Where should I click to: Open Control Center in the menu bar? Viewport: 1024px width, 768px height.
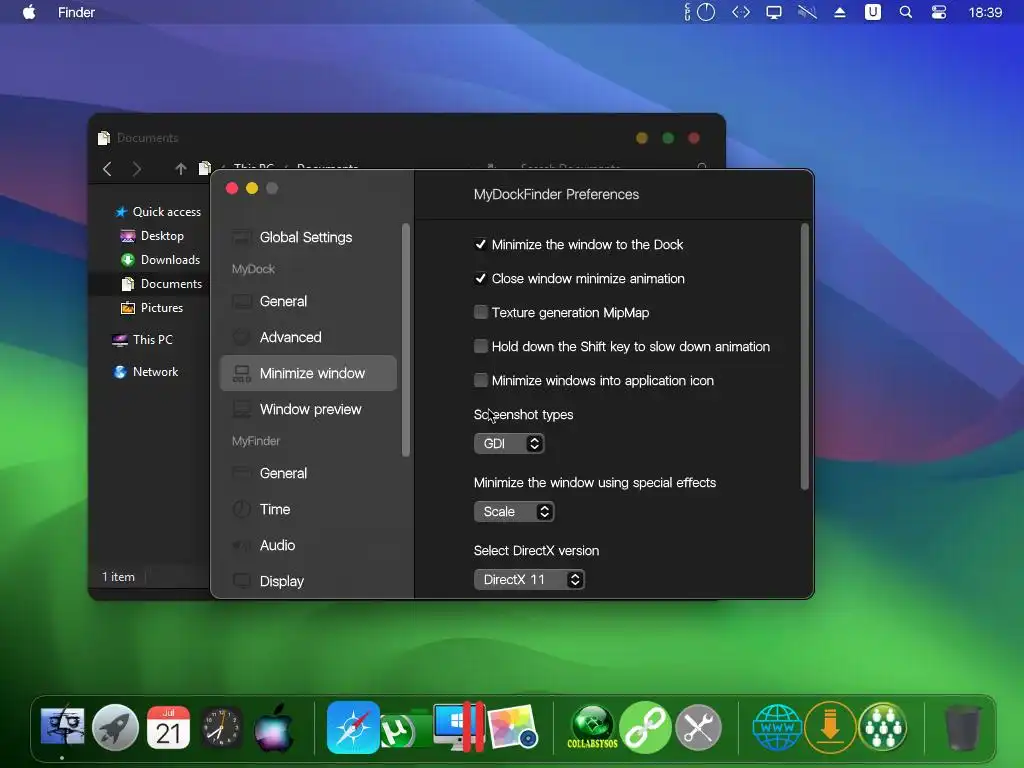click(x=938, y=12)
